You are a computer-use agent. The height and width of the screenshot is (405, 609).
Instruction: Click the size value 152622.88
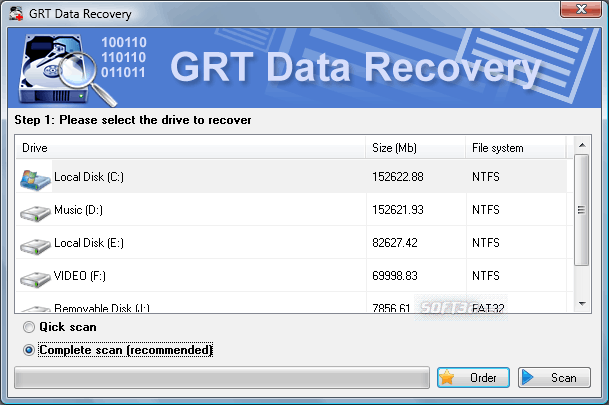(398, 177)
